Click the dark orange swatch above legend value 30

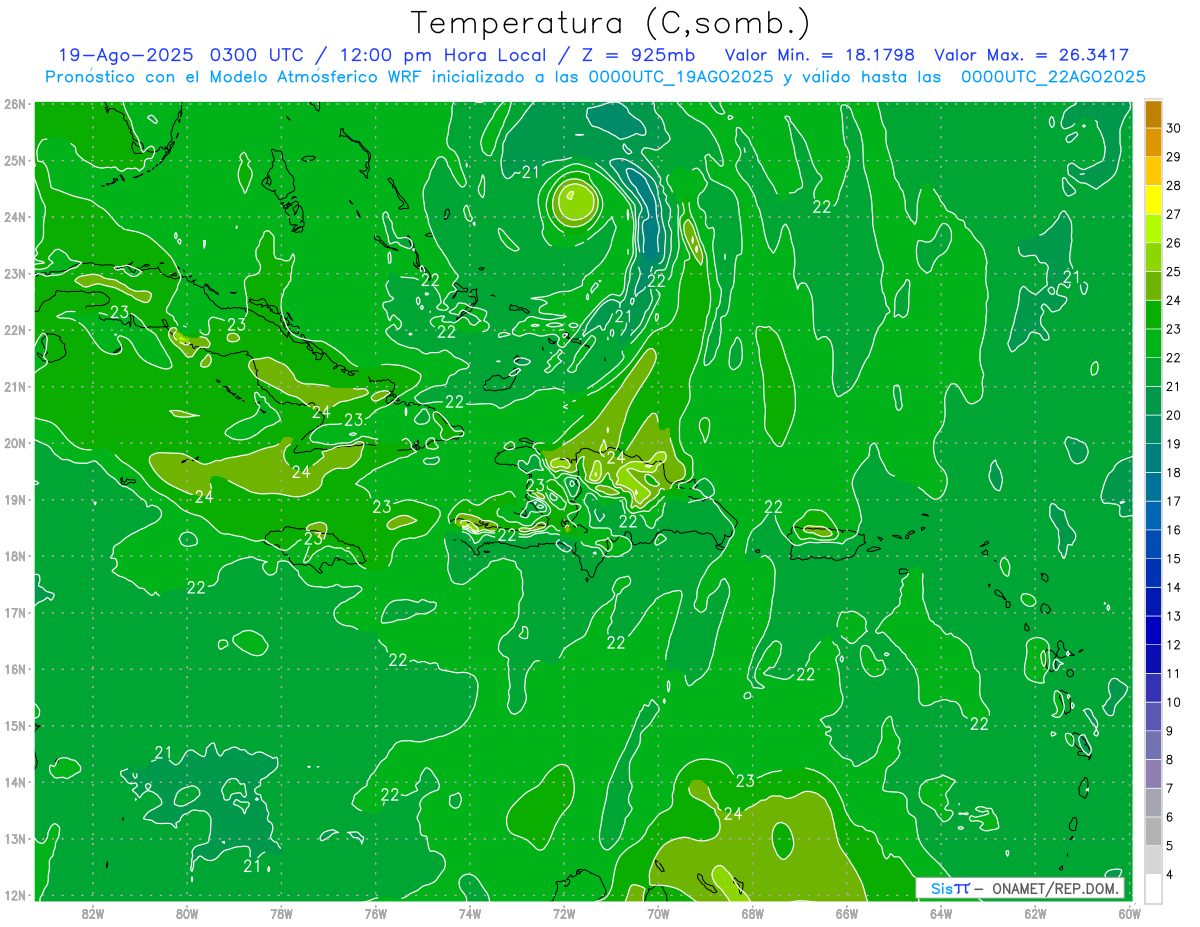(1153, 114)
